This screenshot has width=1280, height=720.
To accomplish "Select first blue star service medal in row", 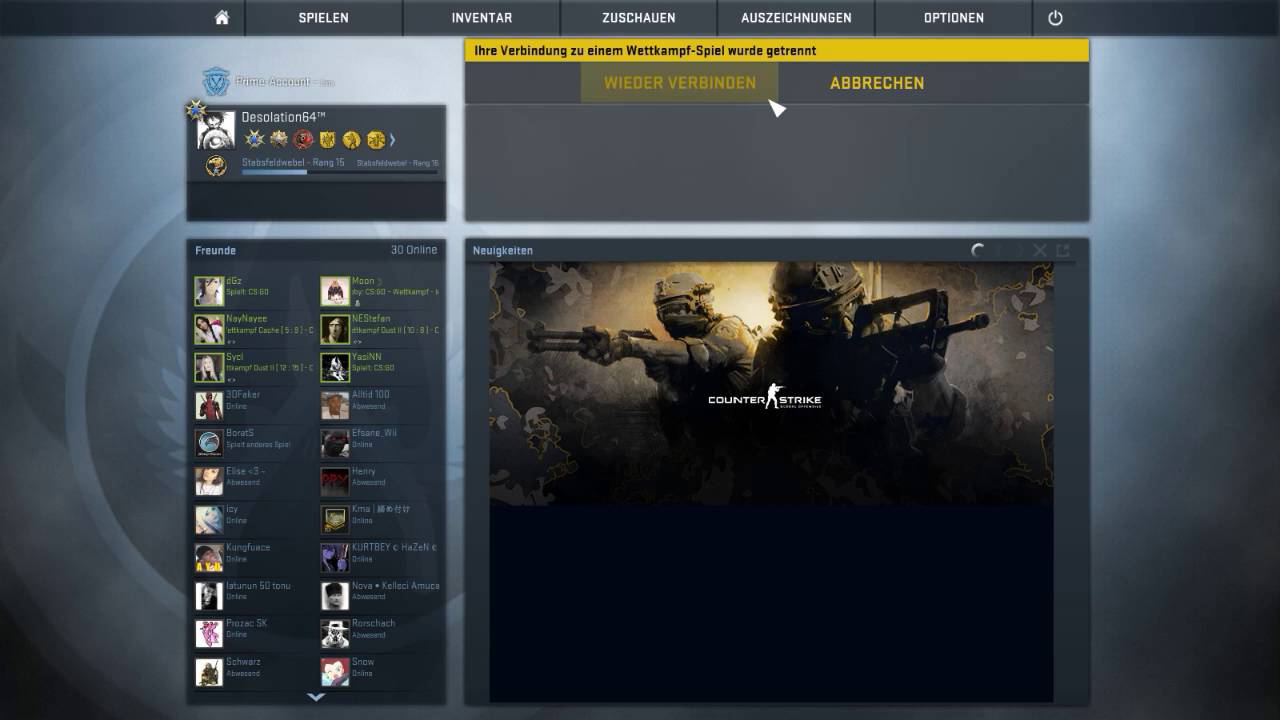I will 254,139.
